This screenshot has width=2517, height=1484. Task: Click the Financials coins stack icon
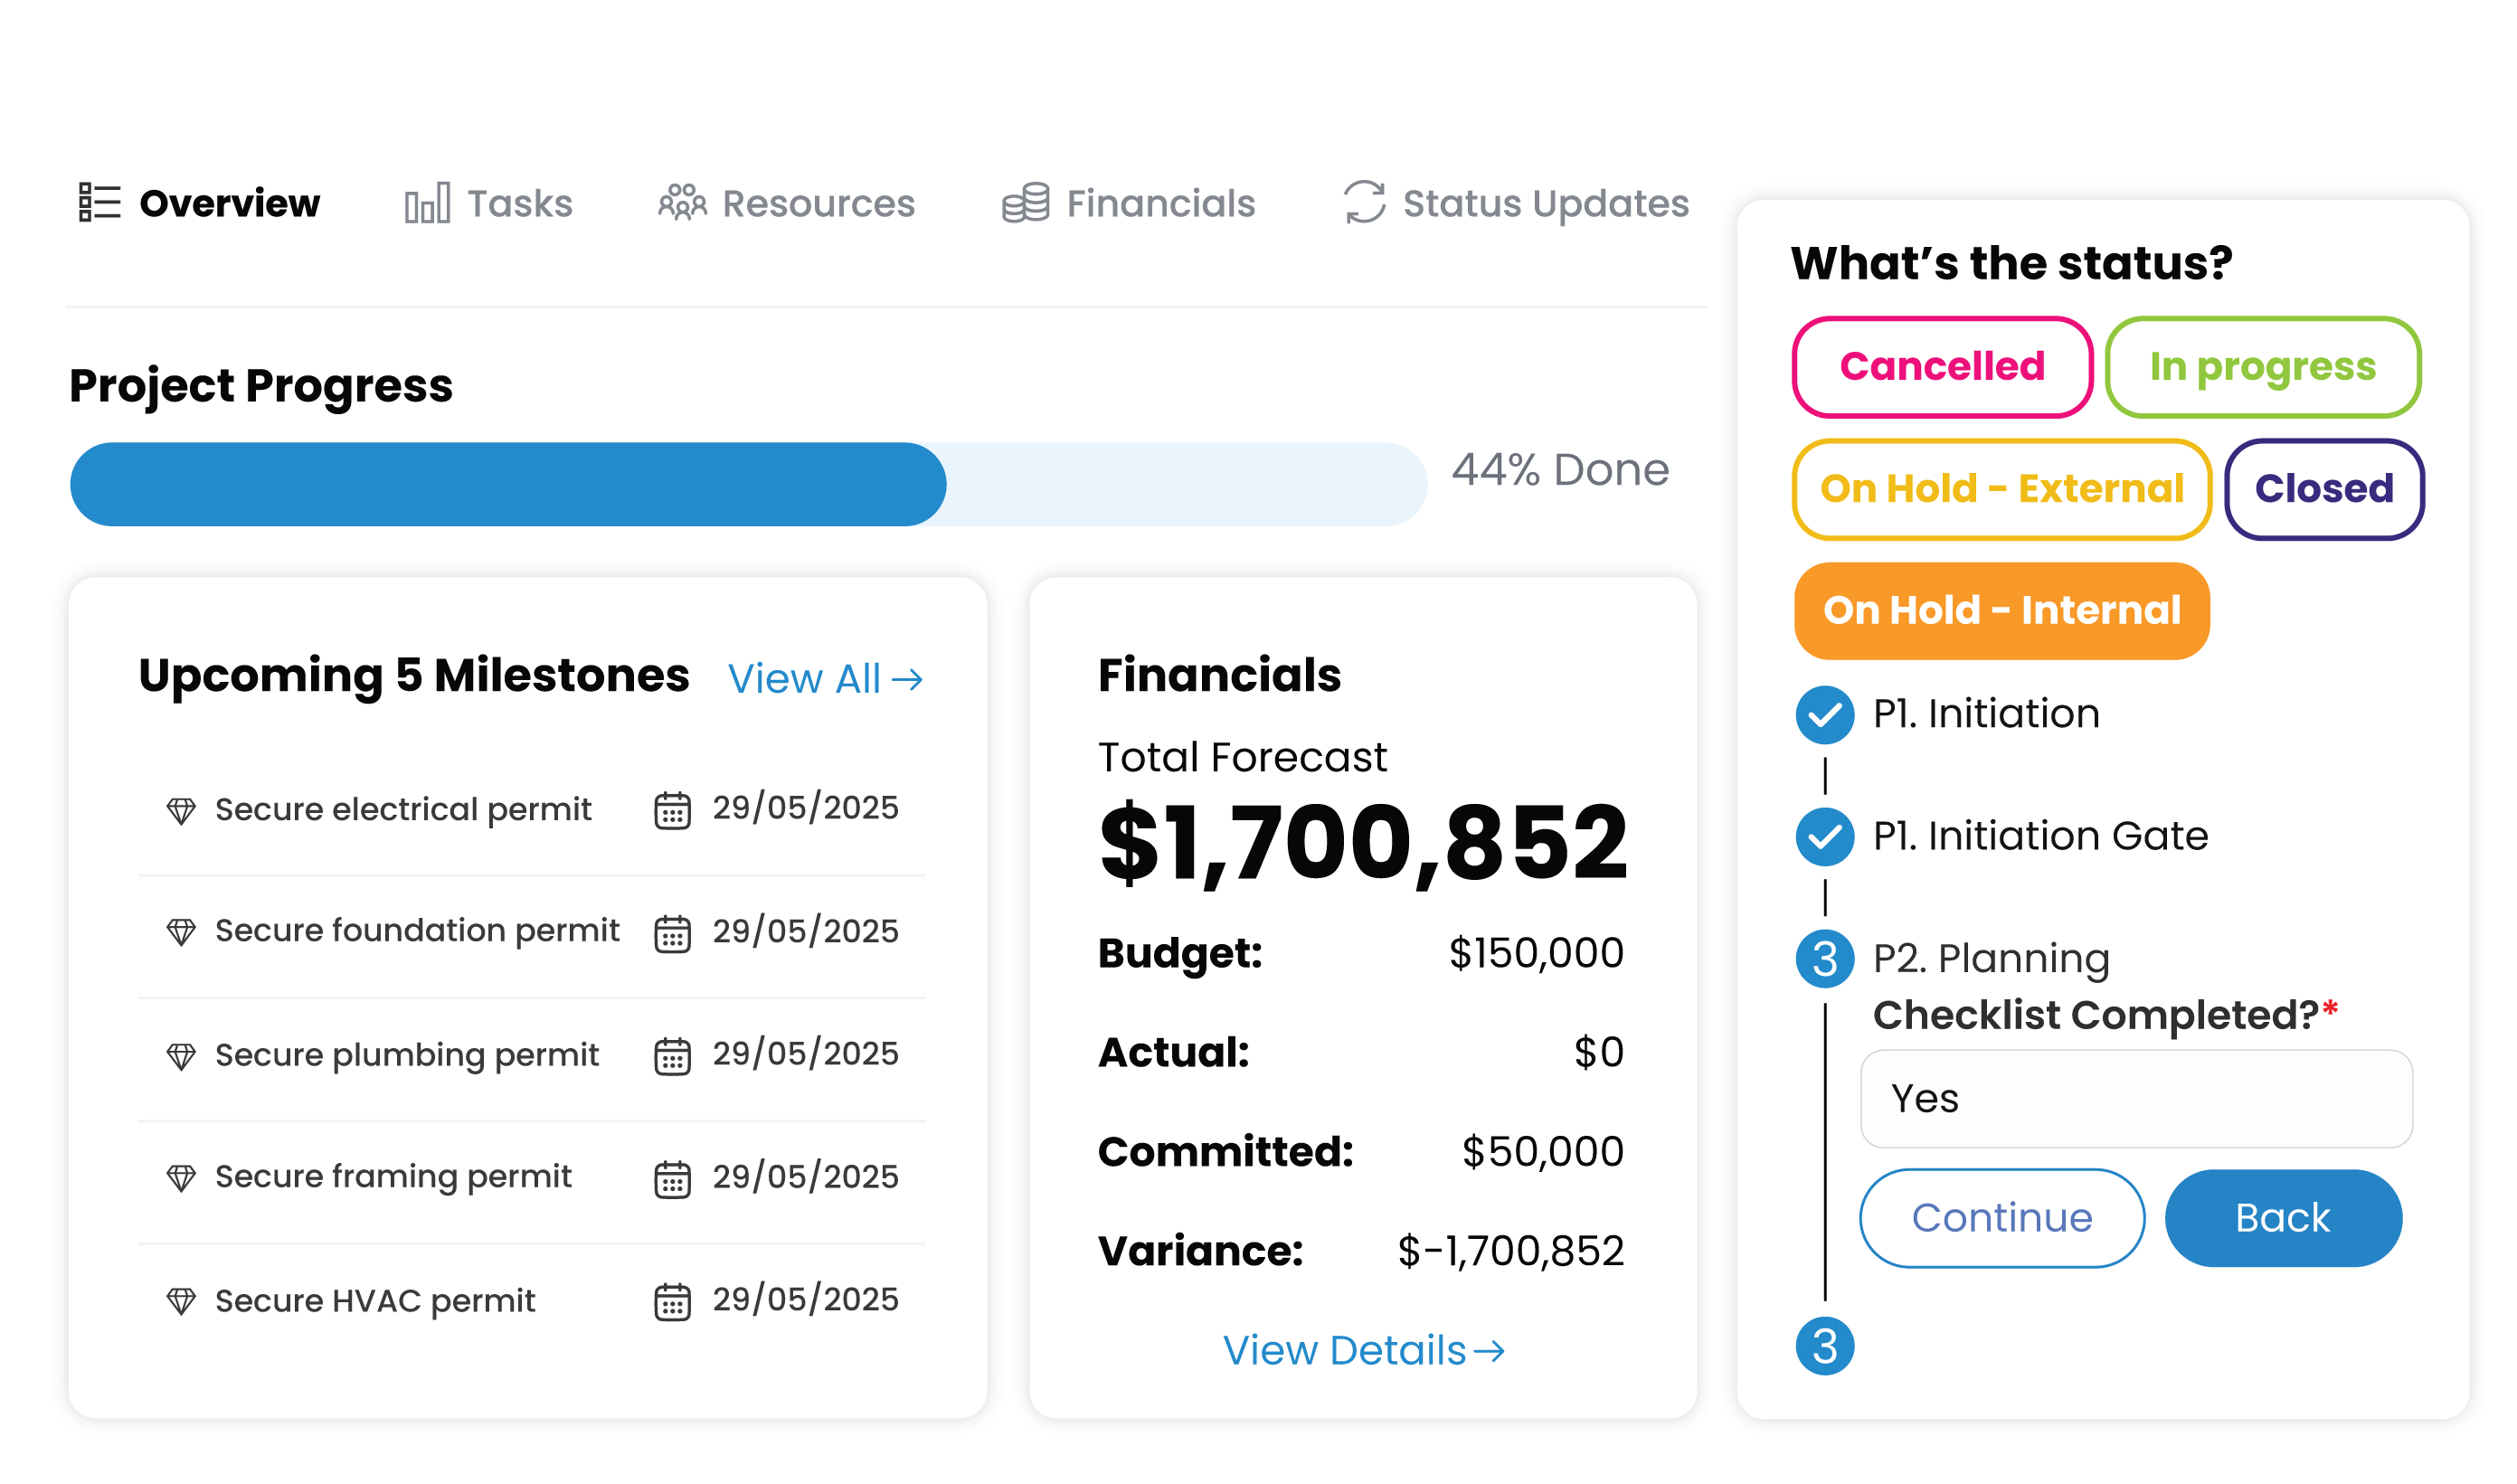[x=1025, y=203]
